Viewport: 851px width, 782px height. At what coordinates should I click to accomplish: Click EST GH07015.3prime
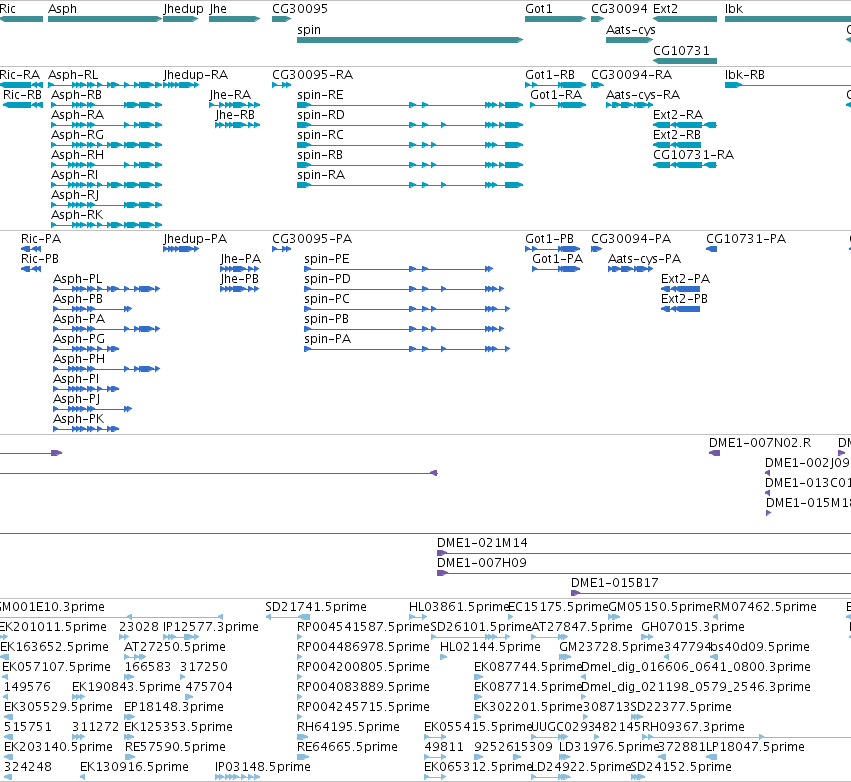tap(647, 637)
